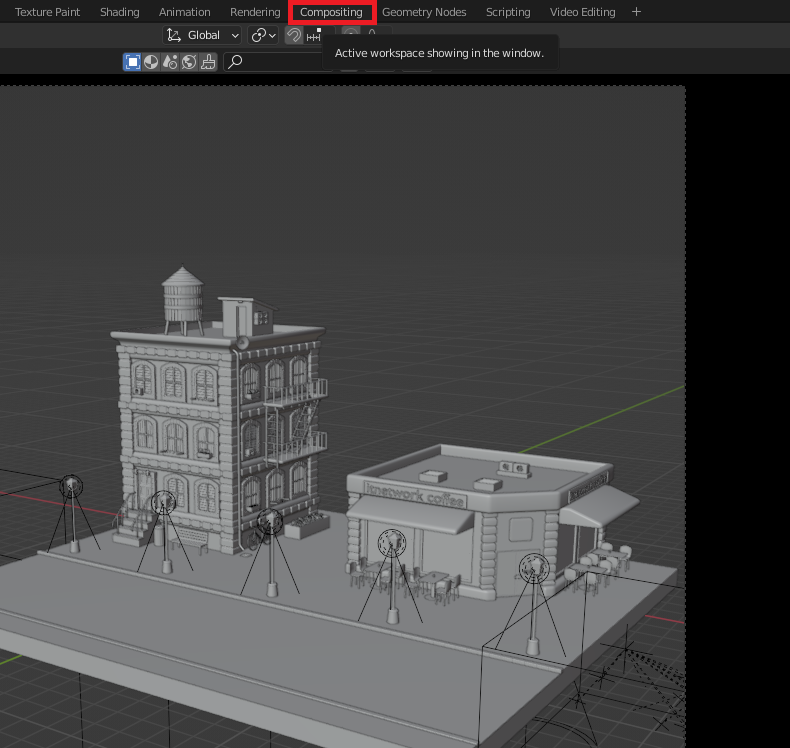Click the Compositing workspace tab
The height and width of the screenshot is (748, 790).
pyautogui.click(x=331, y=12)
